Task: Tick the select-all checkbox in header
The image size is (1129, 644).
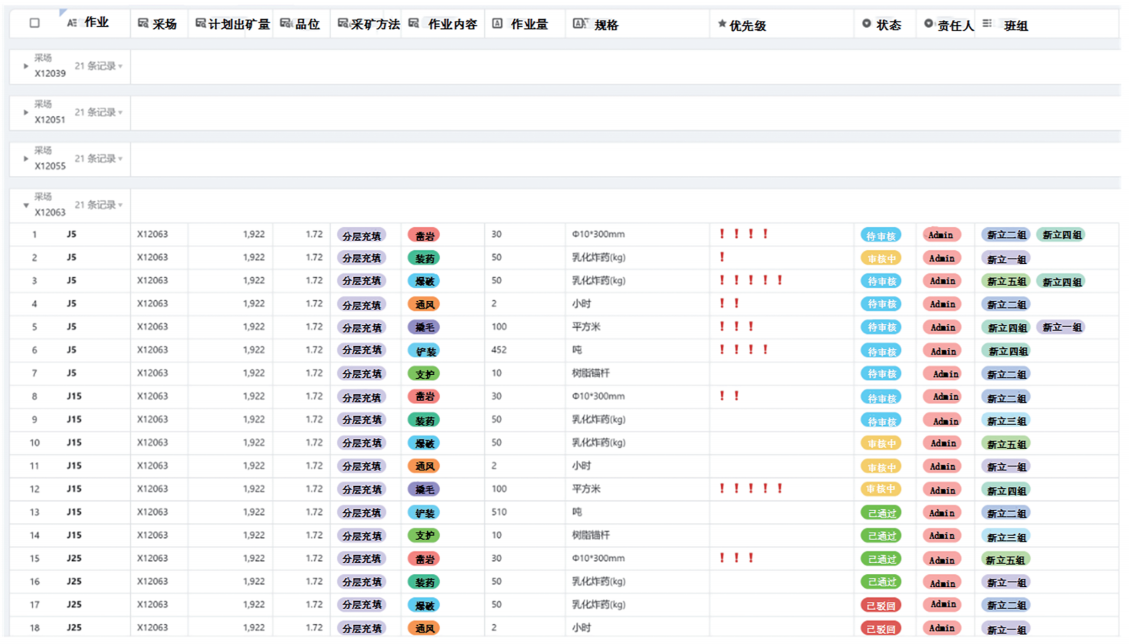Action: click(x=35, y=23)
